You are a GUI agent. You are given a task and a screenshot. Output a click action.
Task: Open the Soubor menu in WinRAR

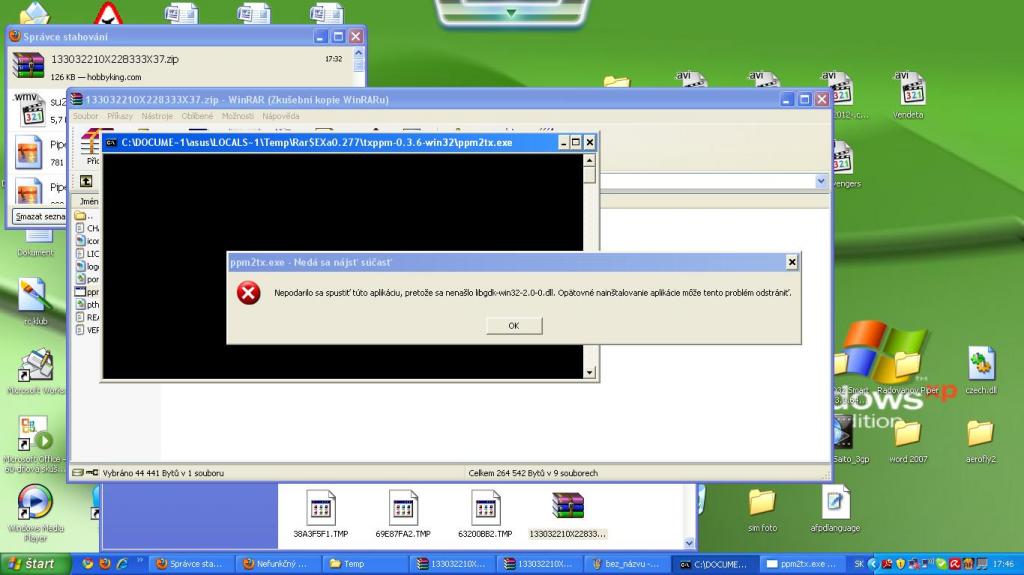click(86, 116)
